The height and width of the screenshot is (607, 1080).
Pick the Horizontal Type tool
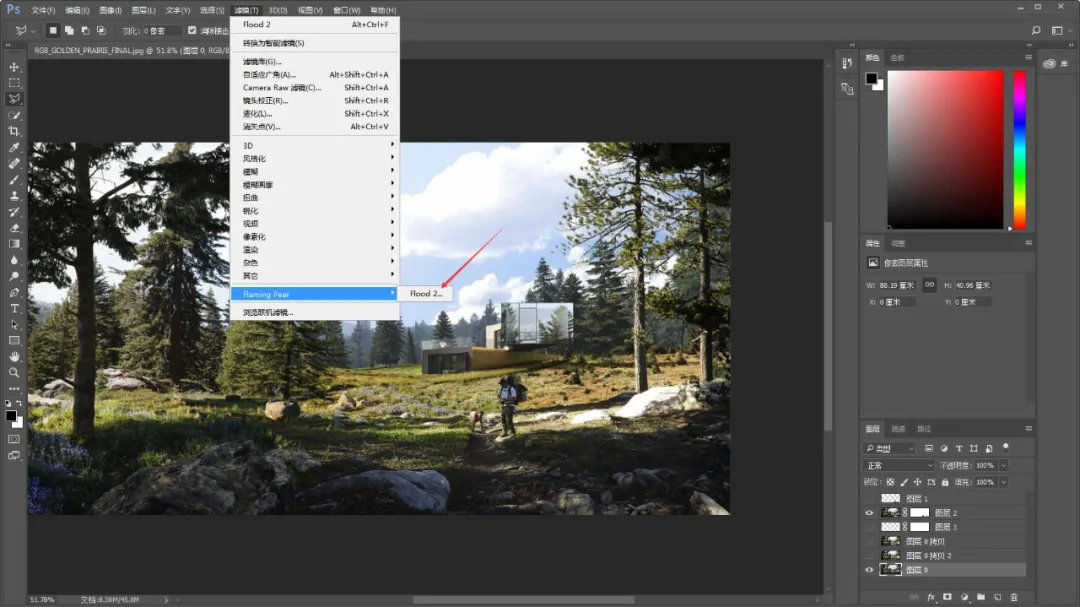(x=14, y=308)
